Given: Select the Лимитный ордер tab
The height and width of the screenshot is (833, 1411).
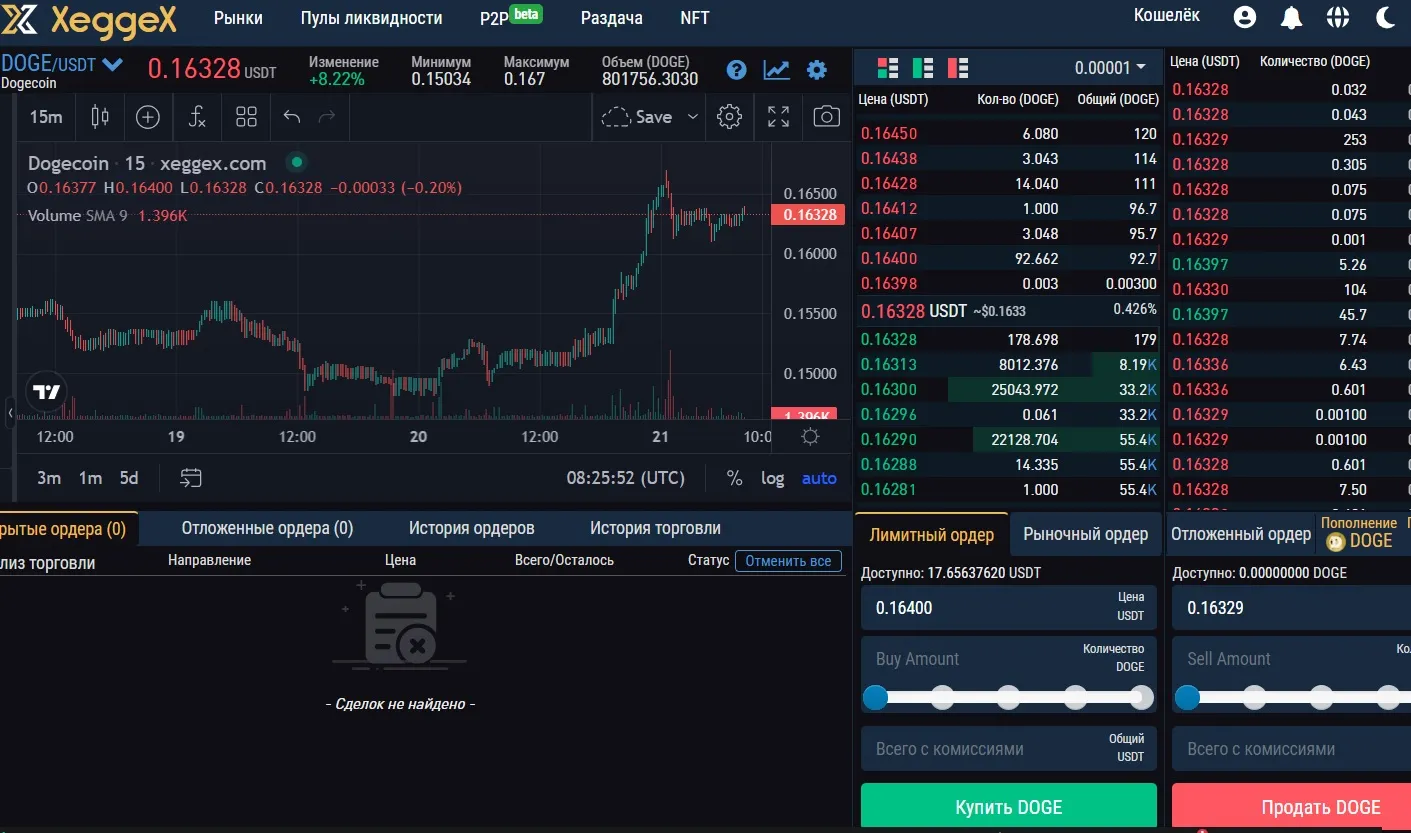Looking at the screenshot, I should point(931,534).
